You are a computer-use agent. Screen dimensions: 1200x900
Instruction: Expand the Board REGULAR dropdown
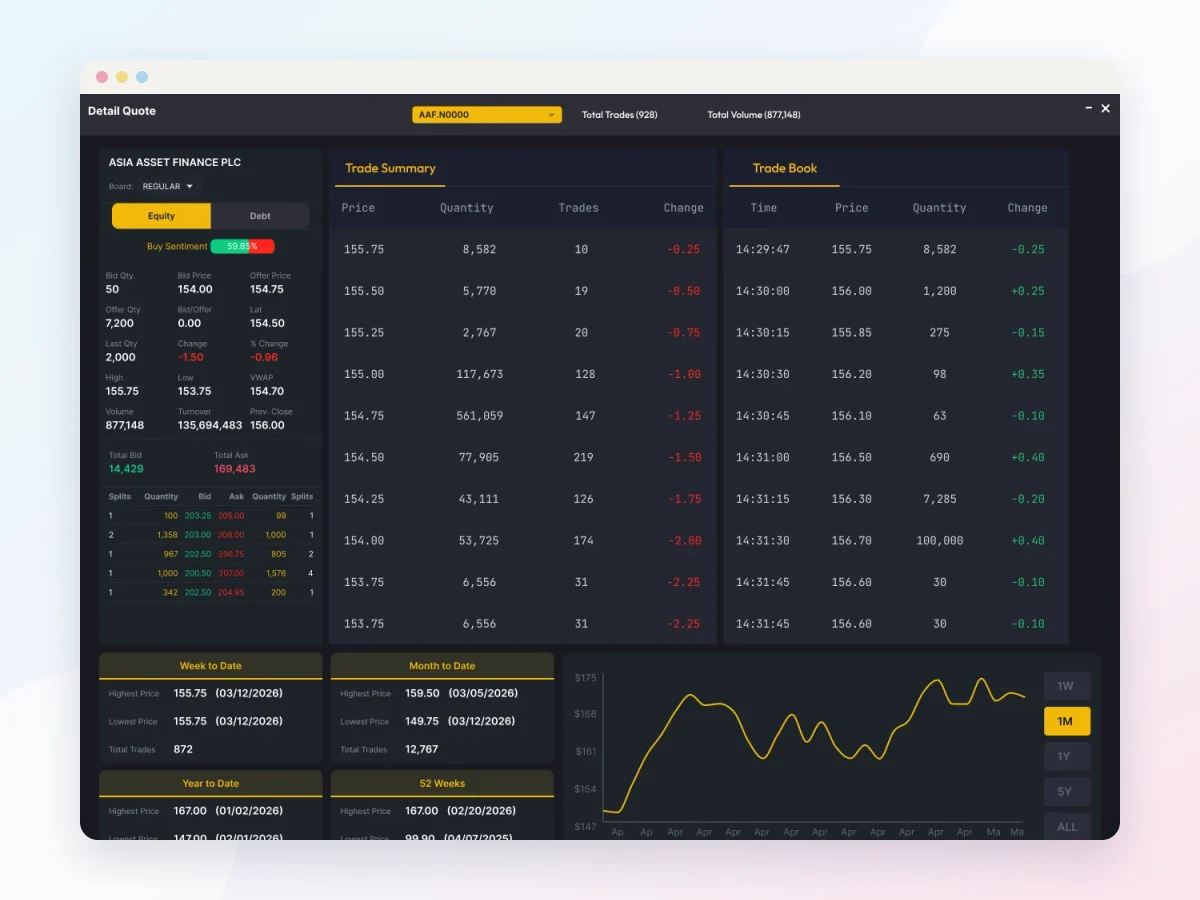(168, 186)
